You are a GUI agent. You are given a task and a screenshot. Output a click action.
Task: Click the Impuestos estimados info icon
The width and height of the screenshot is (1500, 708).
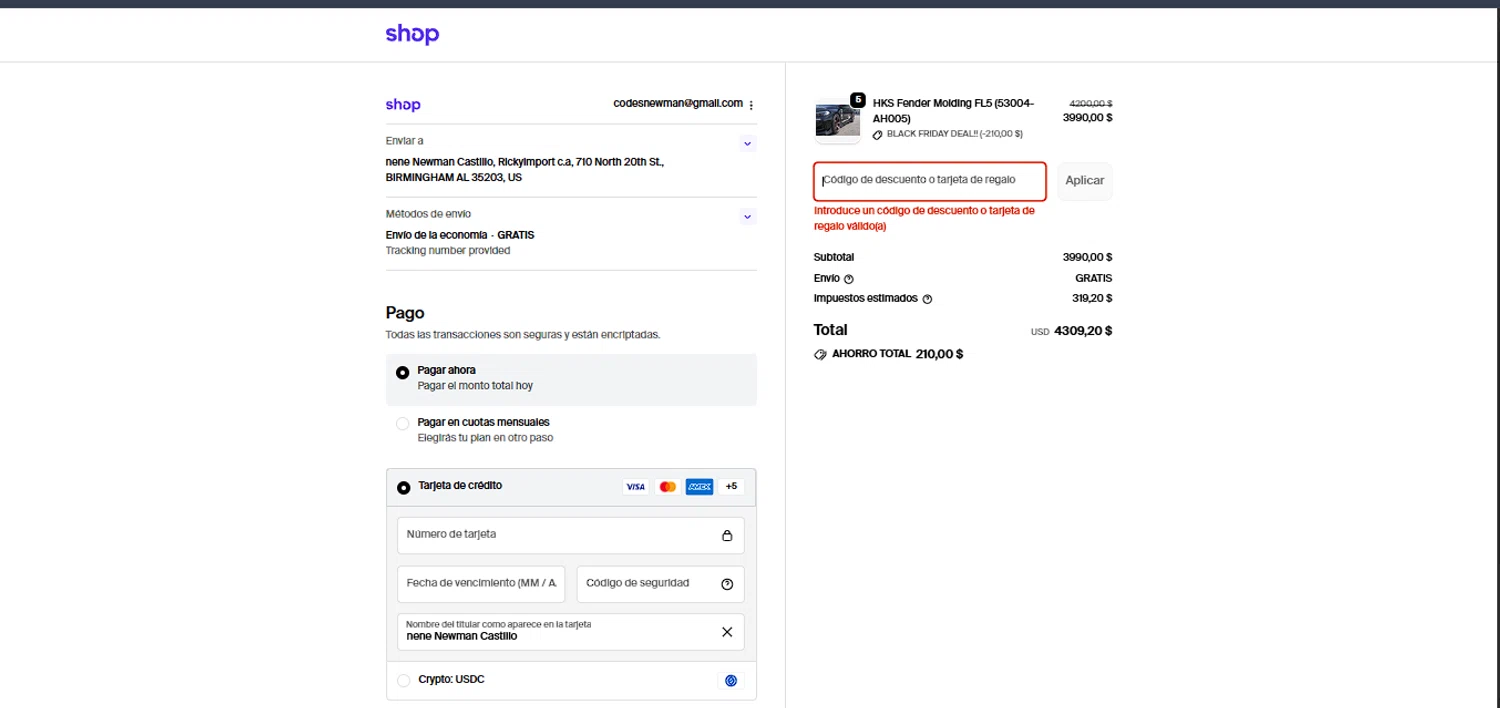pos(927,299)
